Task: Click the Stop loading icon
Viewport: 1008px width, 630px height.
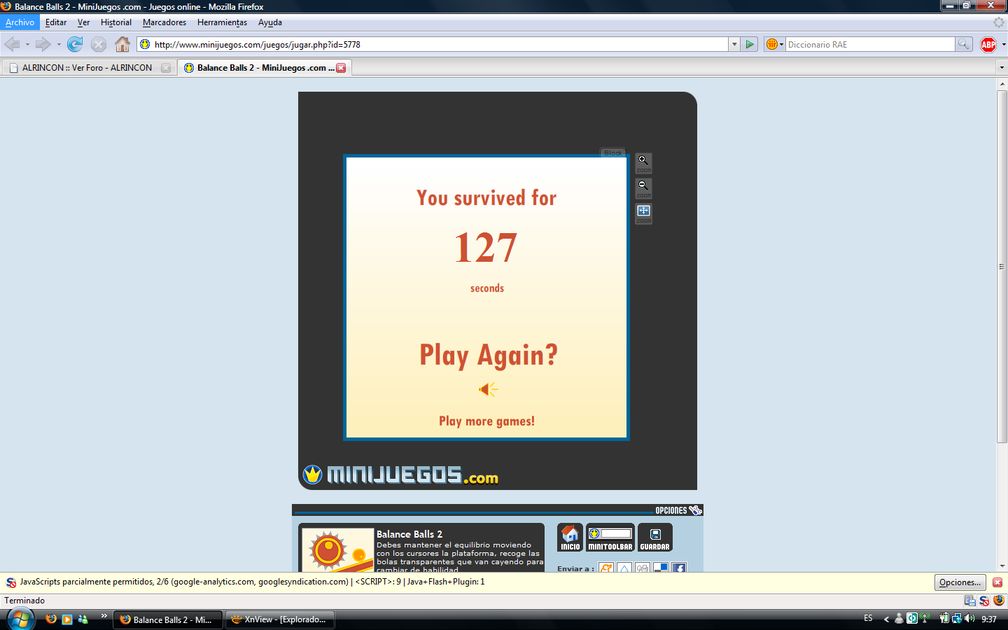Action: (98, 44)
